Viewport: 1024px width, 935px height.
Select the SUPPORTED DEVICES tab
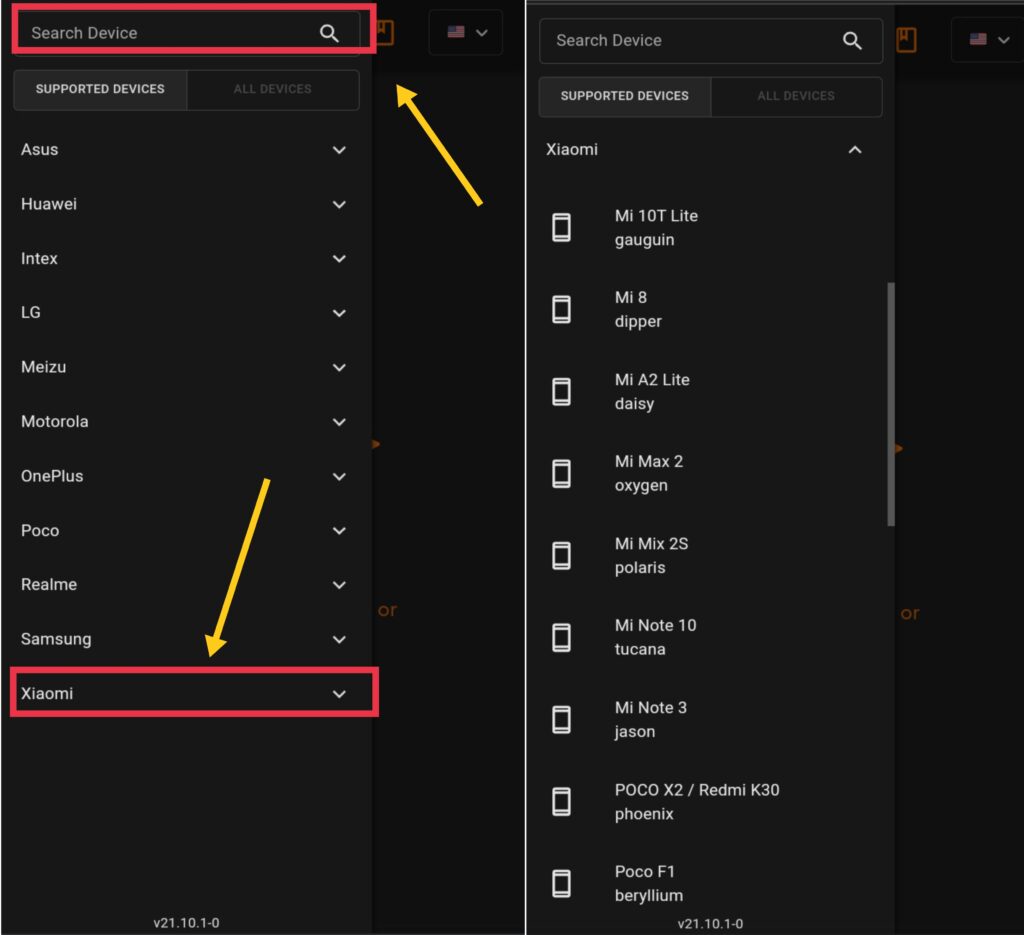click(x=100, y=89)
